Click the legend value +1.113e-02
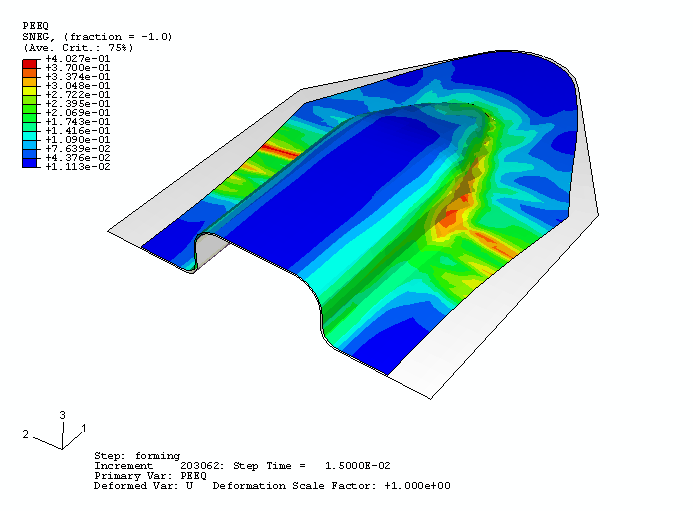Viewport: 693px width, 511px height. [x=78, y=167]
